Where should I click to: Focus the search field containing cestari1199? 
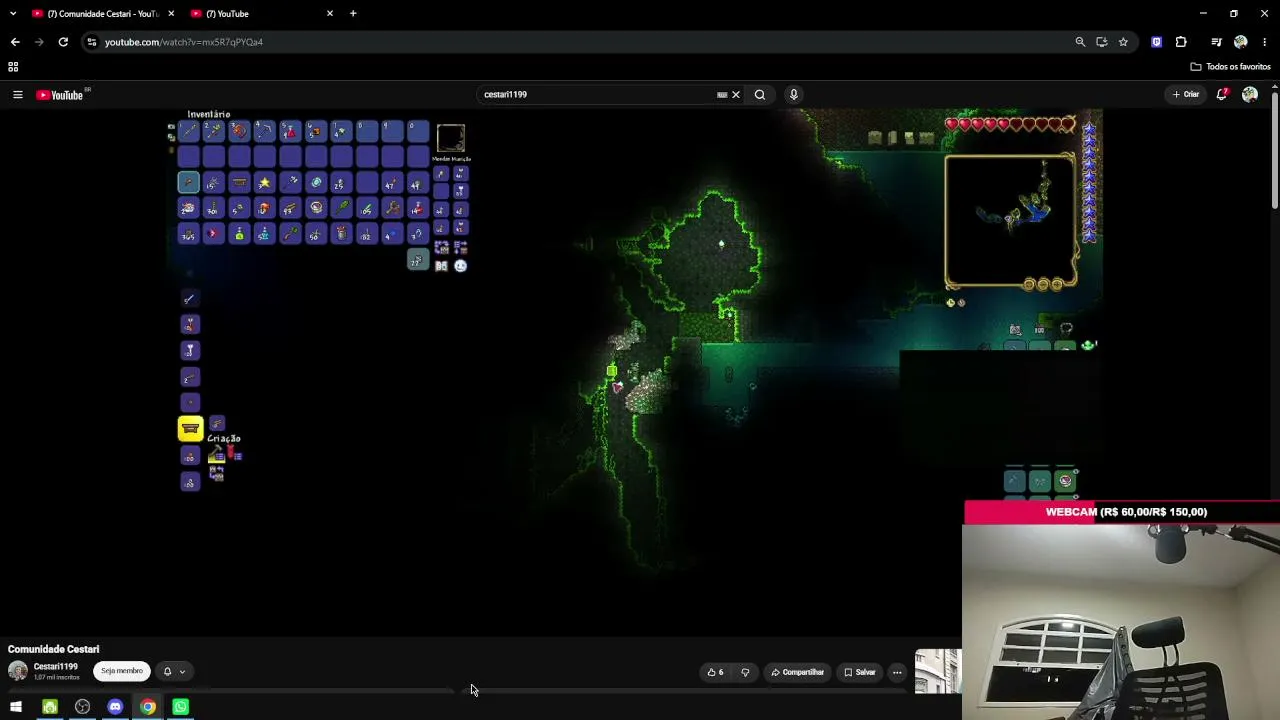pyautogui.click(x=597, y=95)
